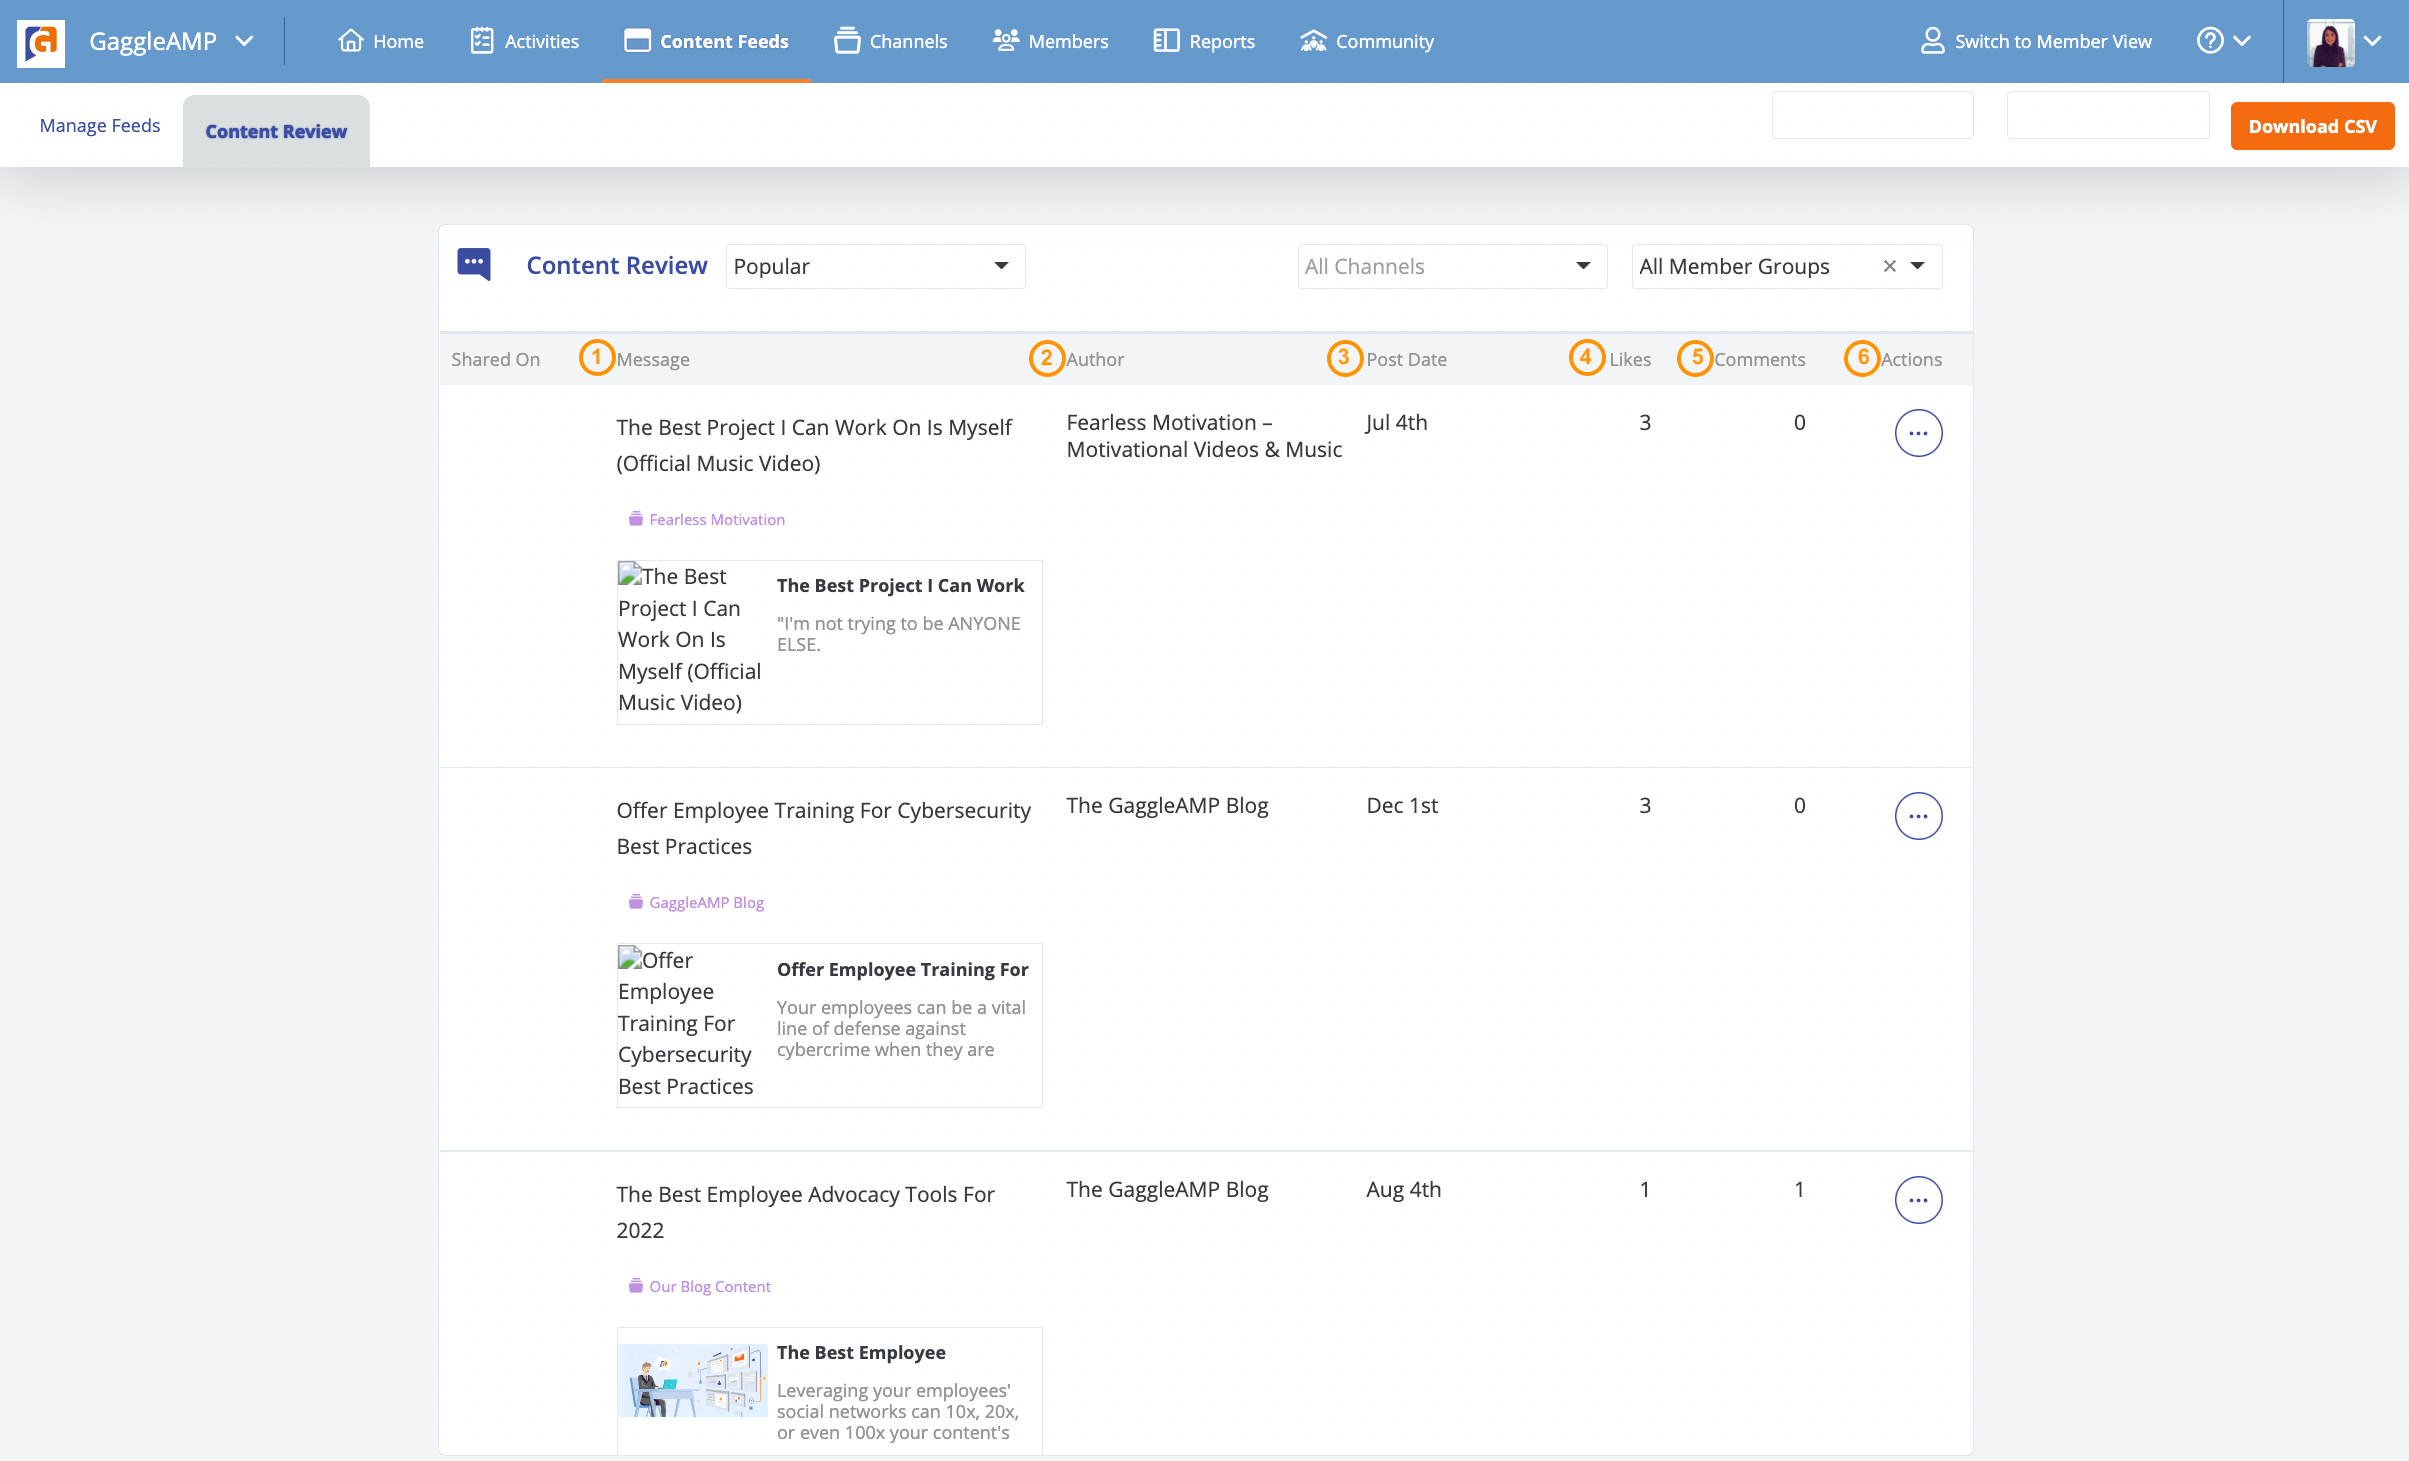The width and height of the screenshot is (2409, 1461).
Task: Click the Home house icon
Action: 350,40
